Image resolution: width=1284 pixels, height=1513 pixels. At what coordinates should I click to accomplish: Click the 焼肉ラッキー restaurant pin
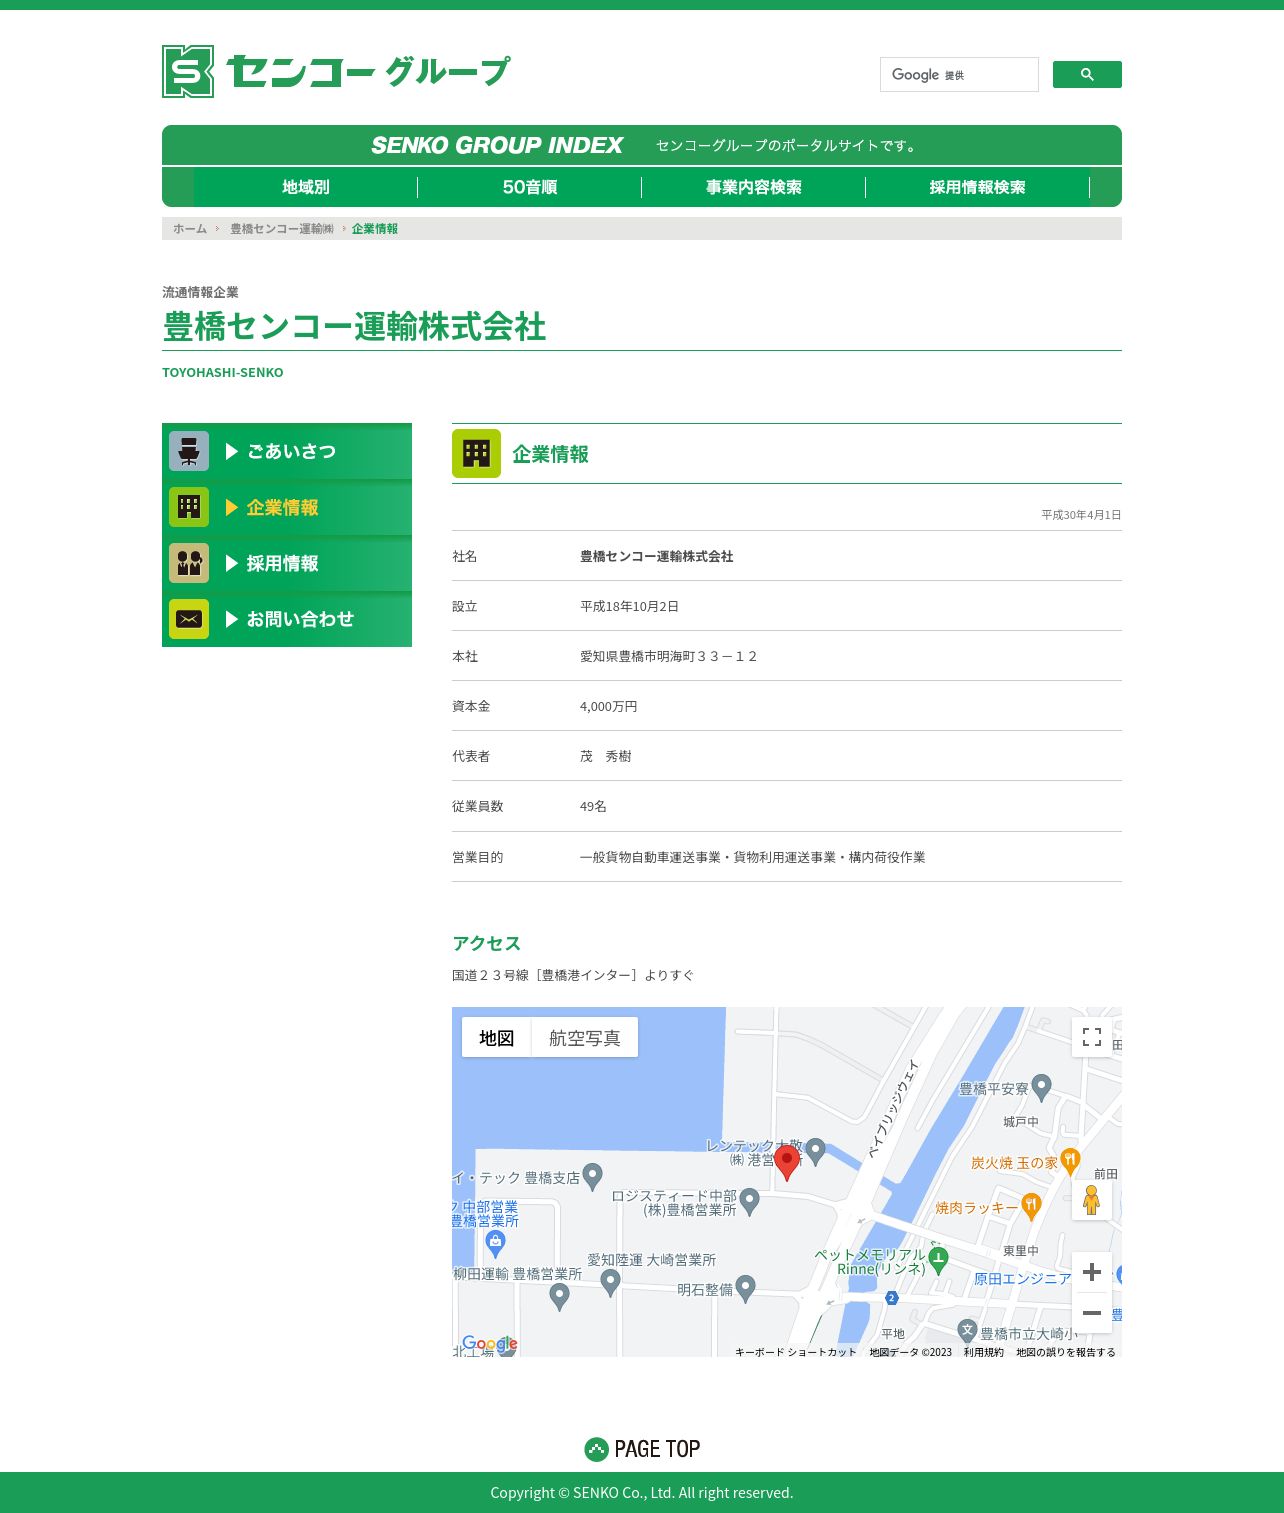point(1031,1206)
